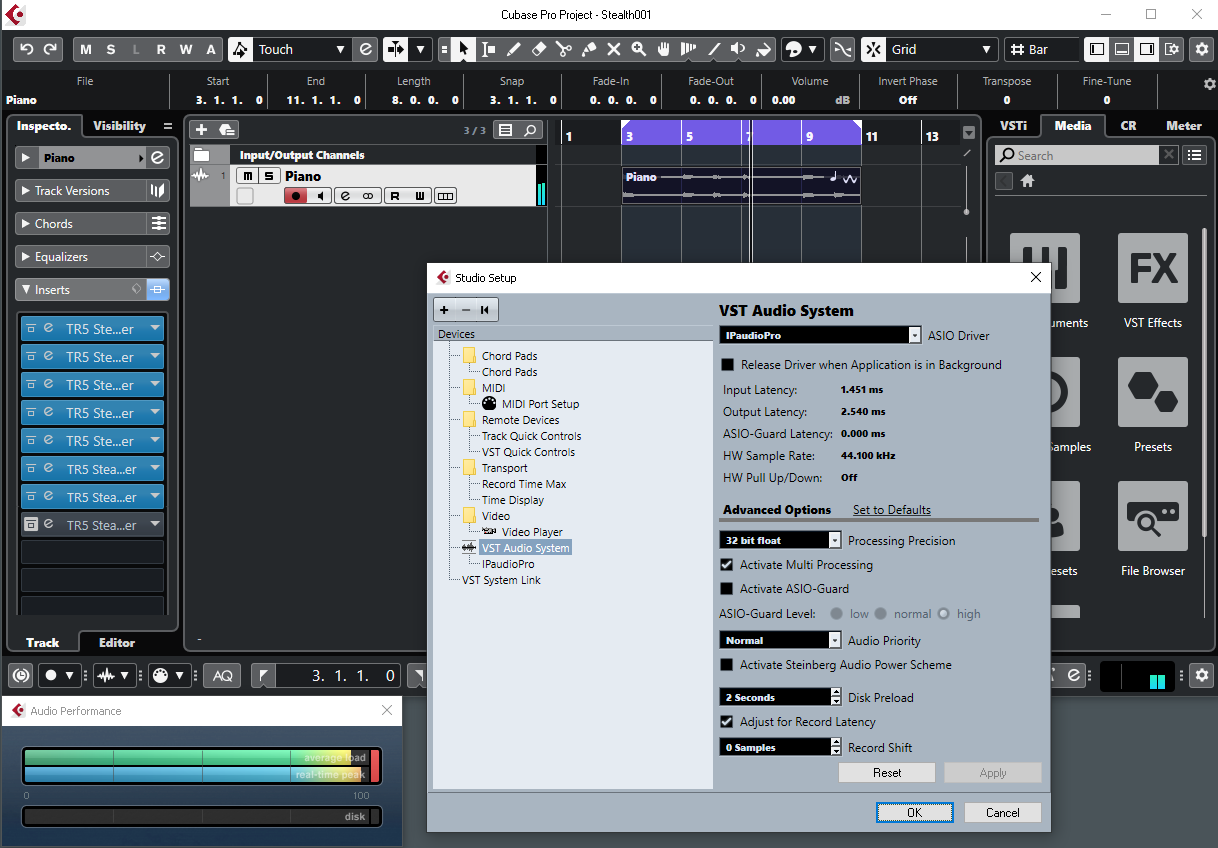Select the Range Selection tool
The image size is (1218, 848).
(x=488, y=49)
